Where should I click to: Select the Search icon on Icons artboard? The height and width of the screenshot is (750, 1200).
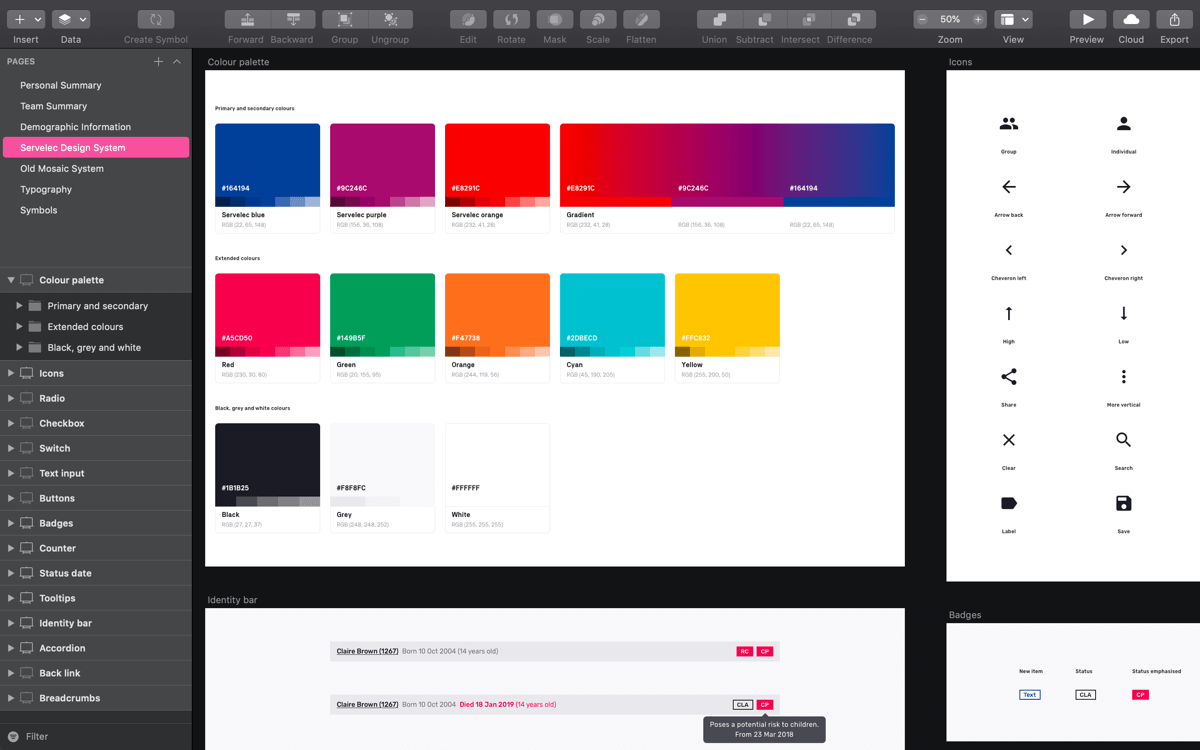1124,440
